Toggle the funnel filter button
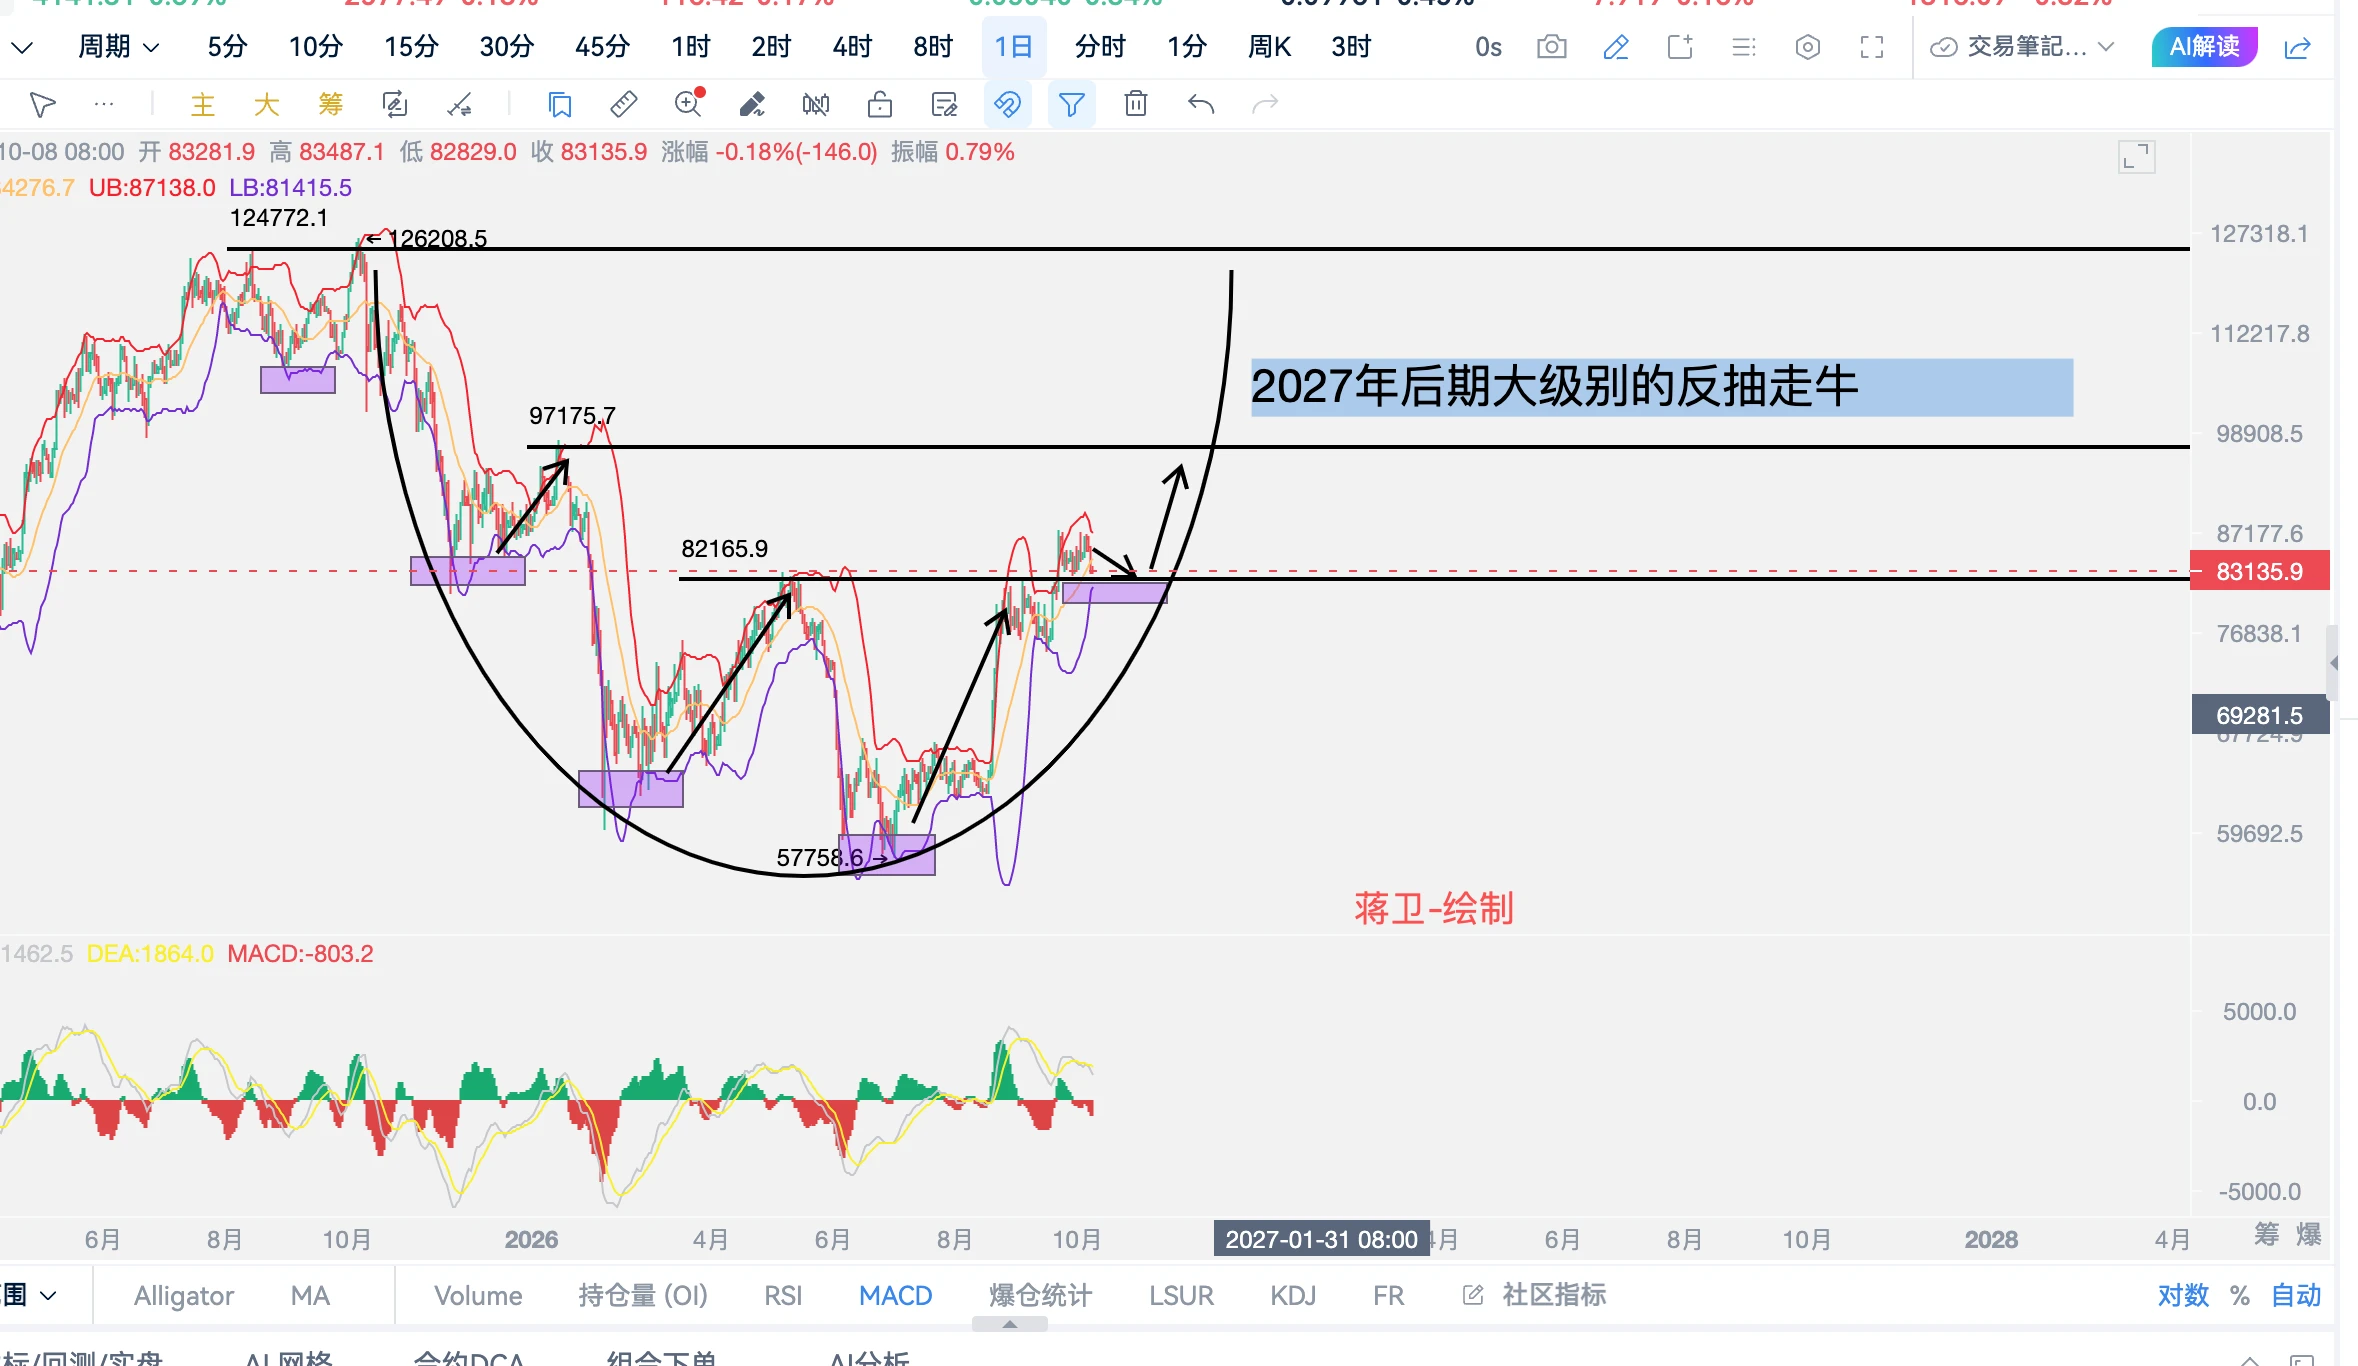This screenshot has width=2358, height=1366. (x=1072, y=104)
